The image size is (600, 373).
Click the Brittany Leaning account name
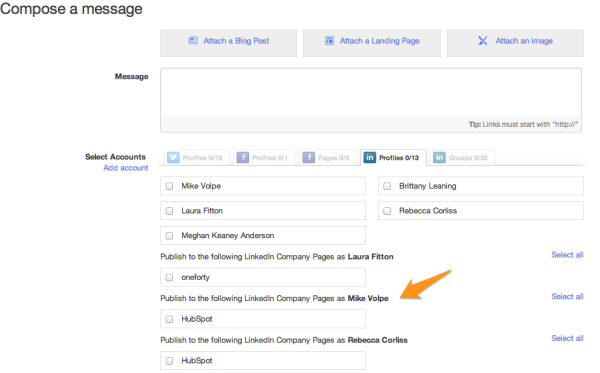[x=427, y=186]
